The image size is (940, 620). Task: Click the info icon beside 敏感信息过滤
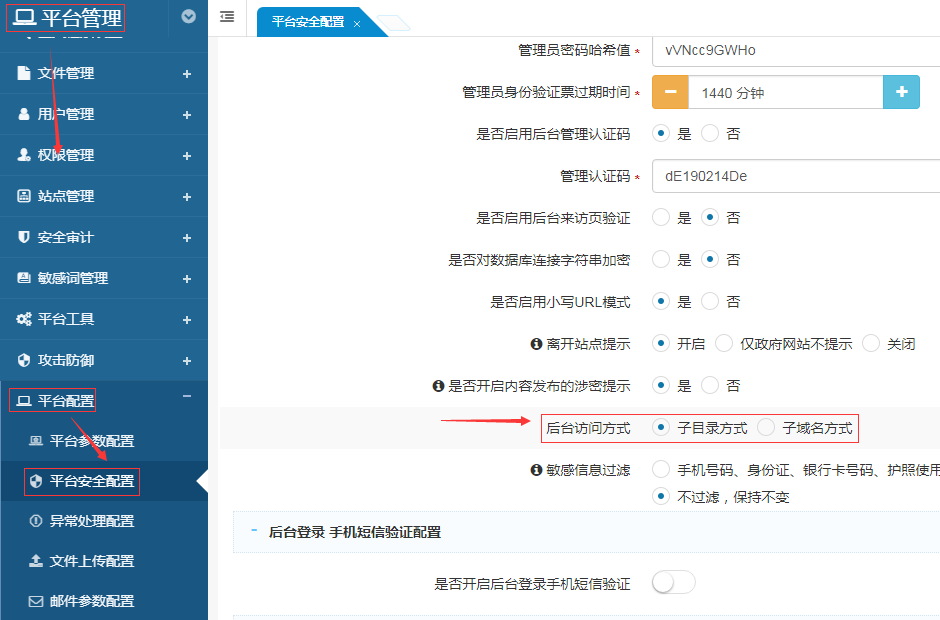(536, 469)
